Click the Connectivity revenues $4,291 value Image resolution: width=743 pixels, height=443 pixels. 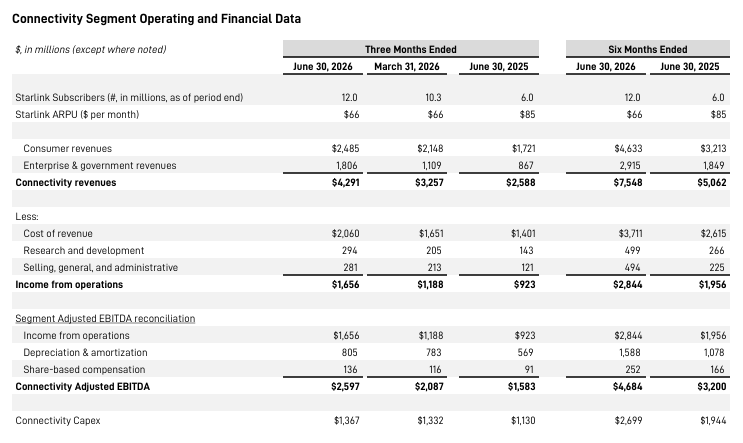[x=345, y=183]
